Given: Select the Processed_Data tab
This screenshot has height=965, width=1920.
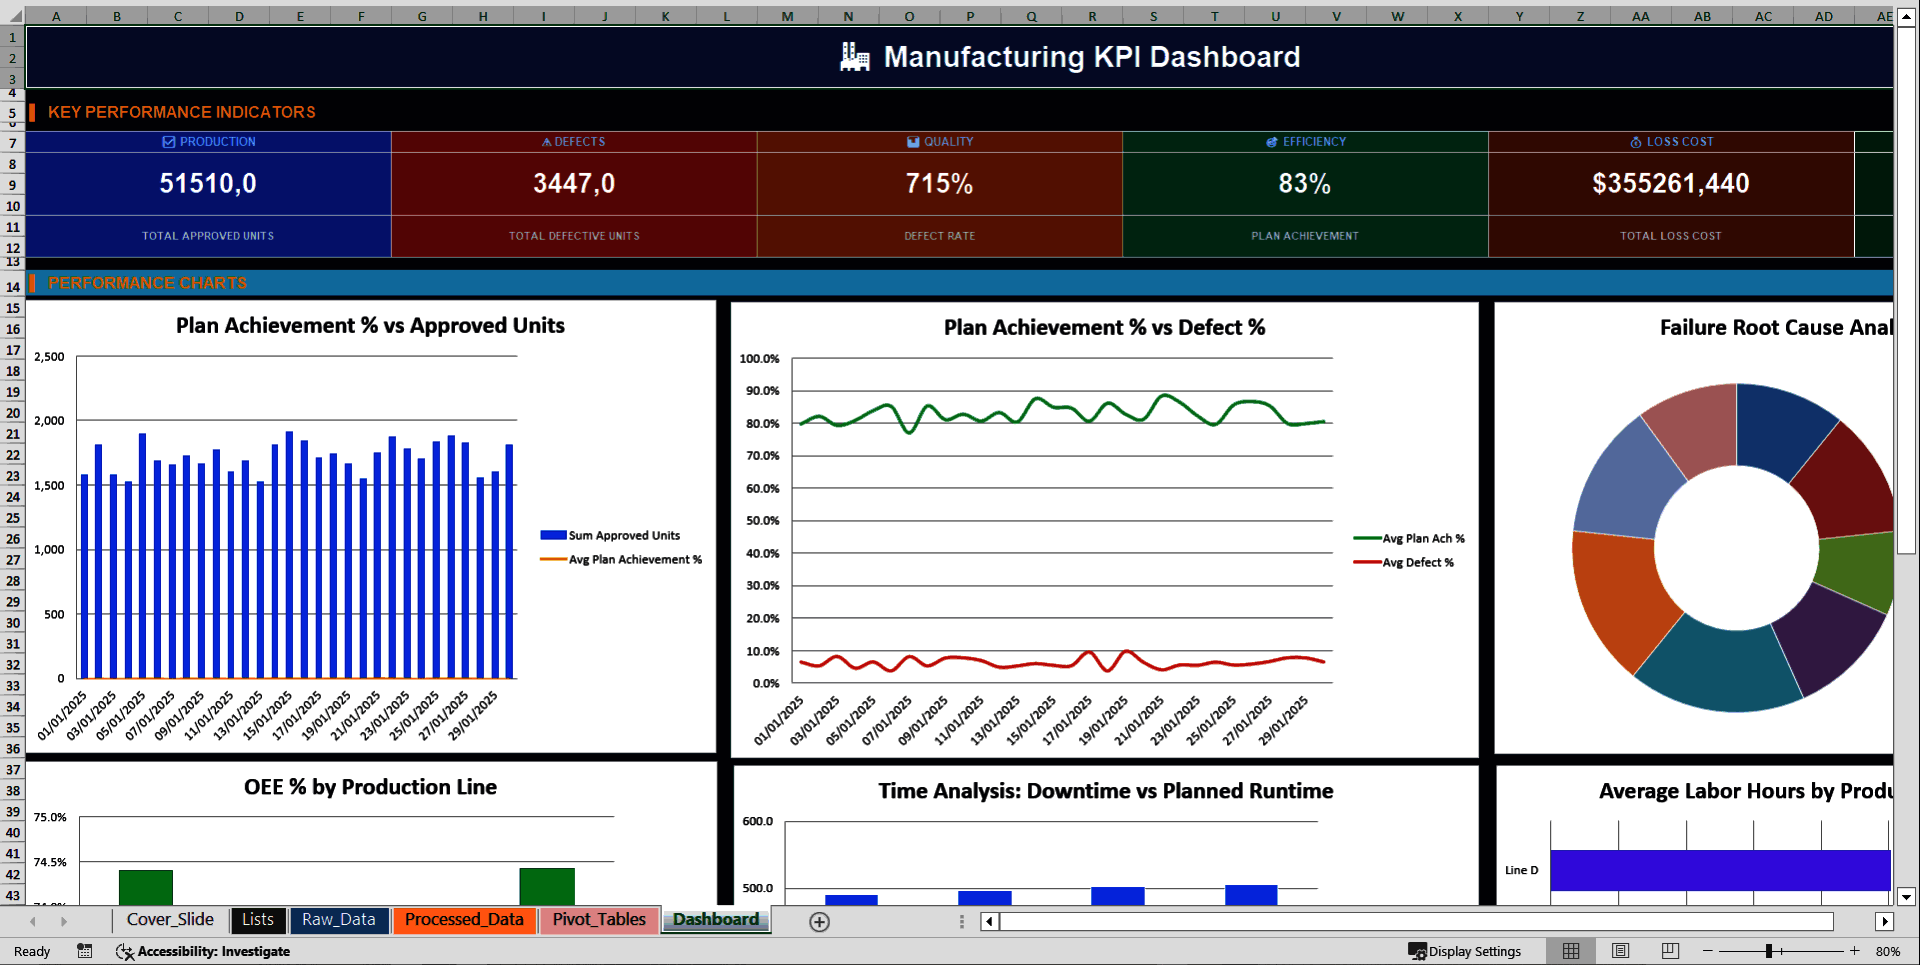Looking at the screenshot, I should 464,920.
